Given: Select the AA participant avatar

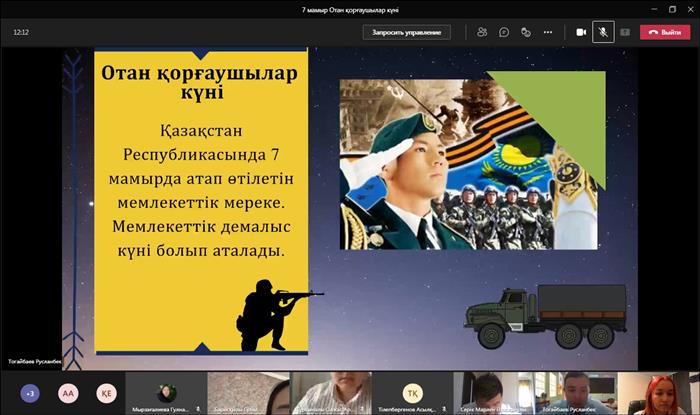Looking at the screenshot, I should 67,393.
